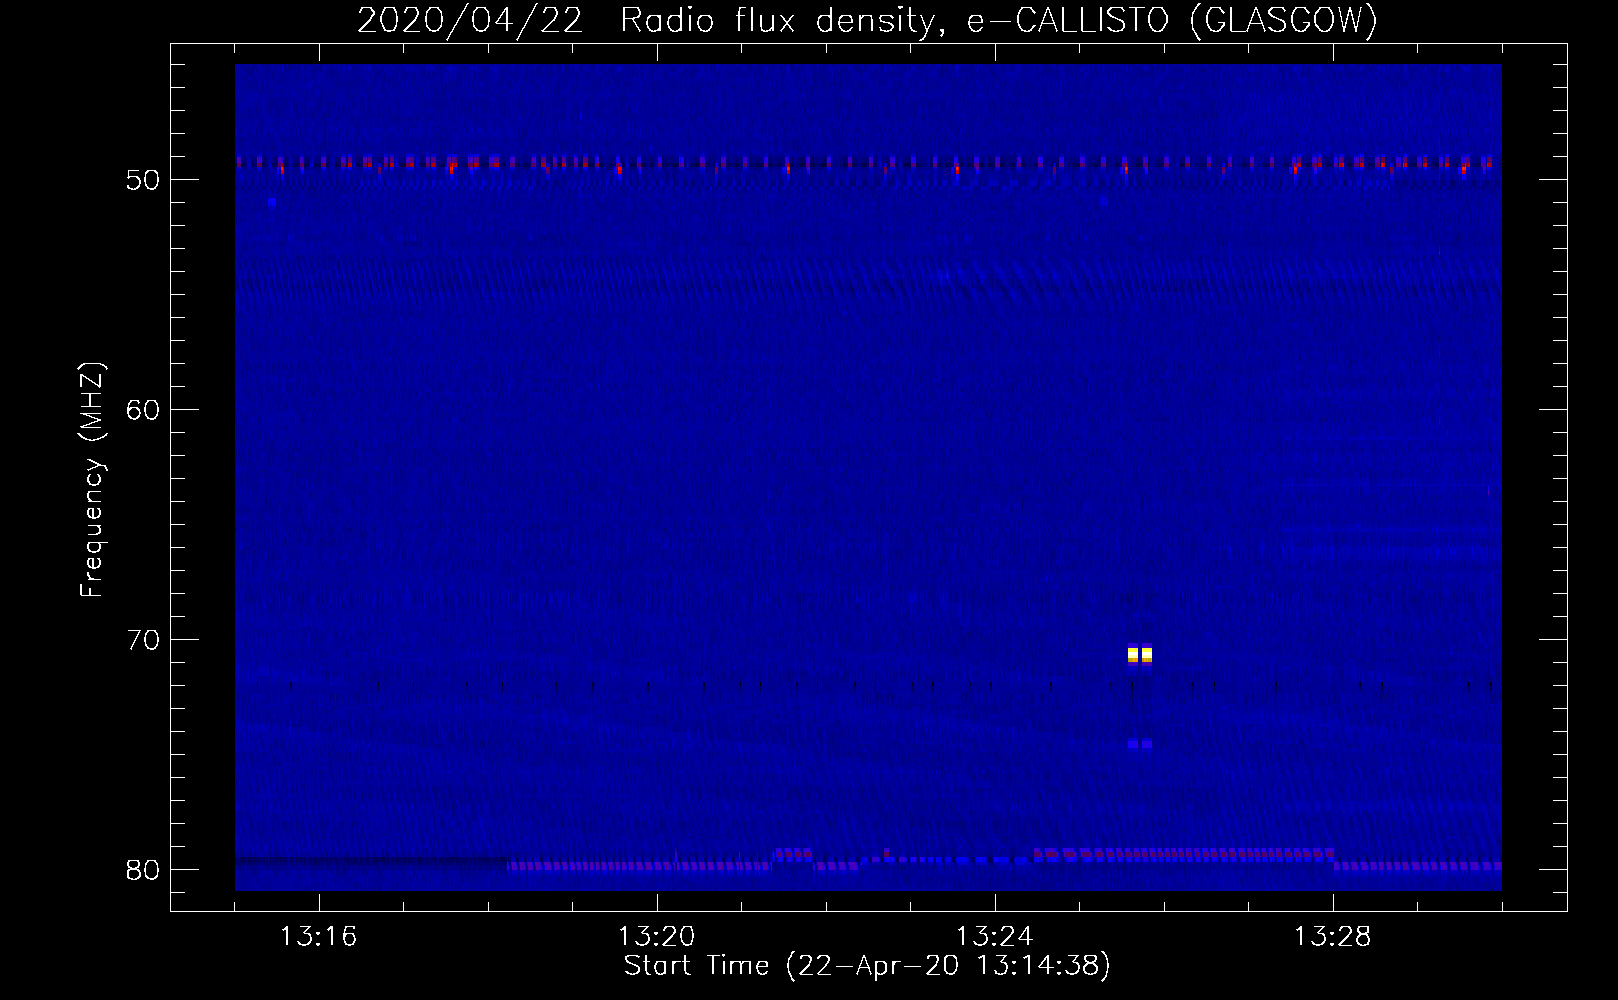The width and height of the screenshot is (1618, 1000).
Task: Click the 60 frequency tick label
Action: [143, 410]
